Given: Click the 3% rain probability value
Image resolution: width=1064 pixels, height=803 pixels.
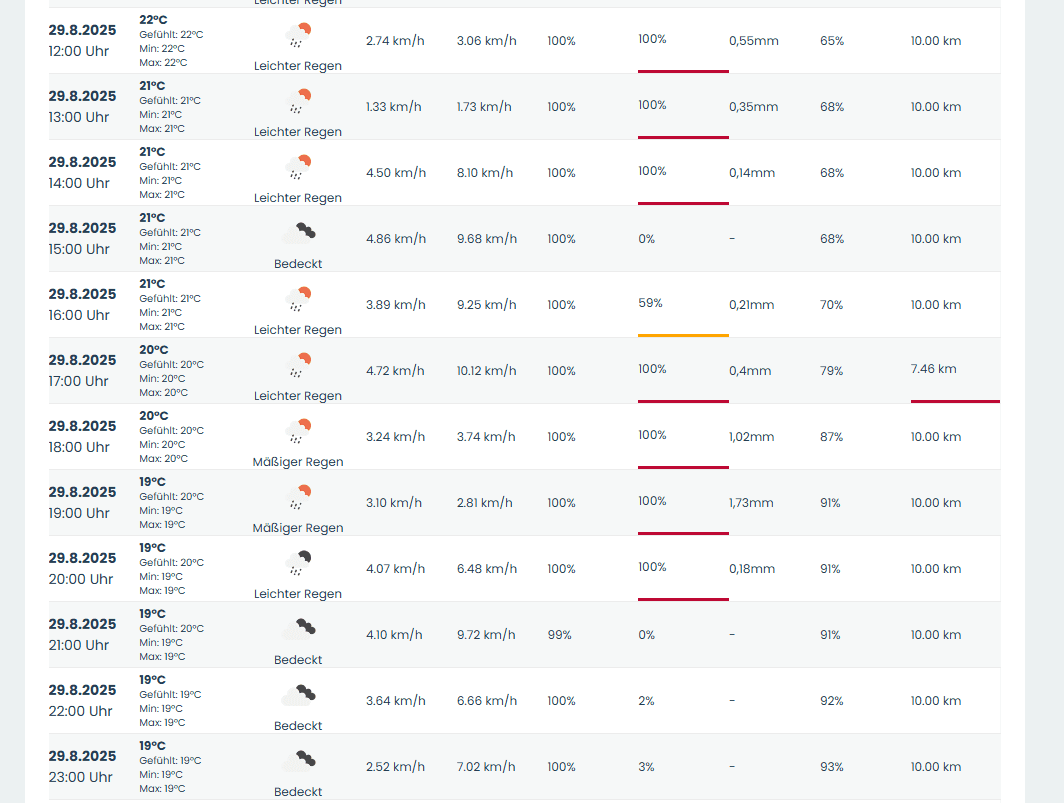Looking at the screenshot, I should 646,766.
